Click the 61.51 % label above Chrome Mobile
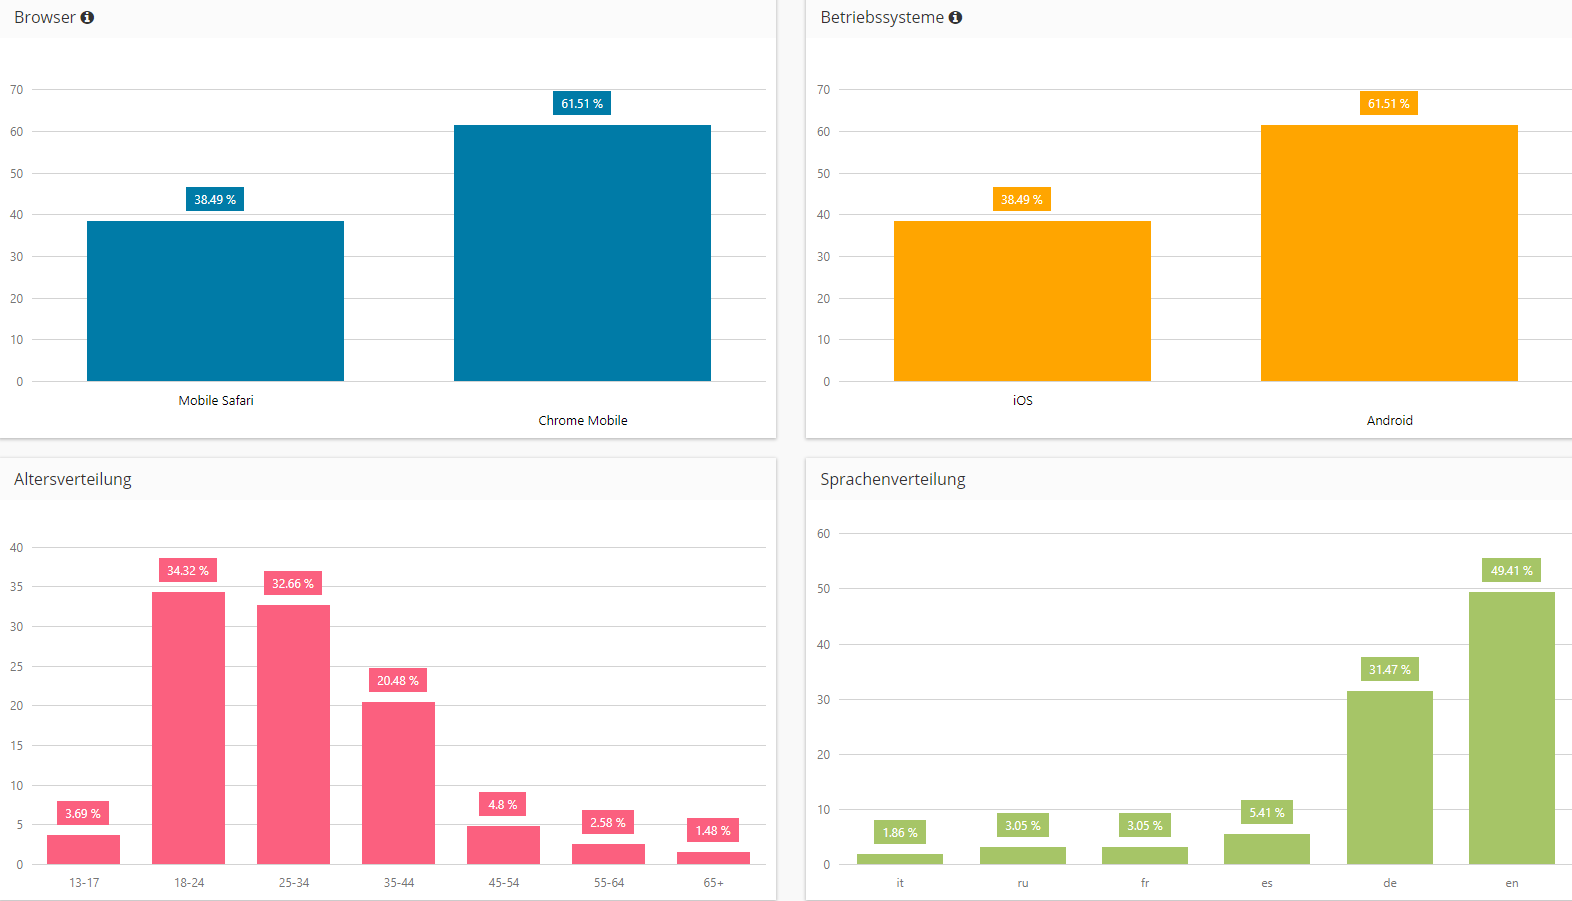Viewport: 1572px width, 901px height. click(x=582, y=103)
